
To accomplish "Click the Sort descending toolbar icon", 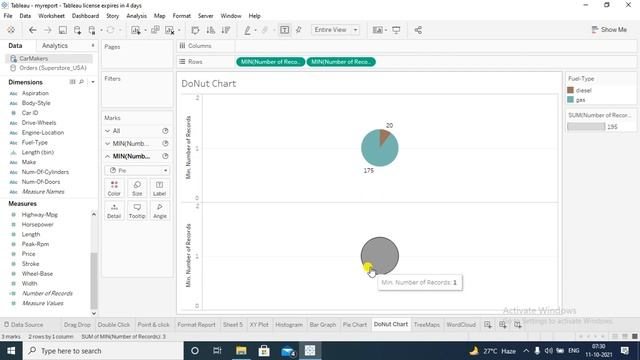I will (226, 30).
